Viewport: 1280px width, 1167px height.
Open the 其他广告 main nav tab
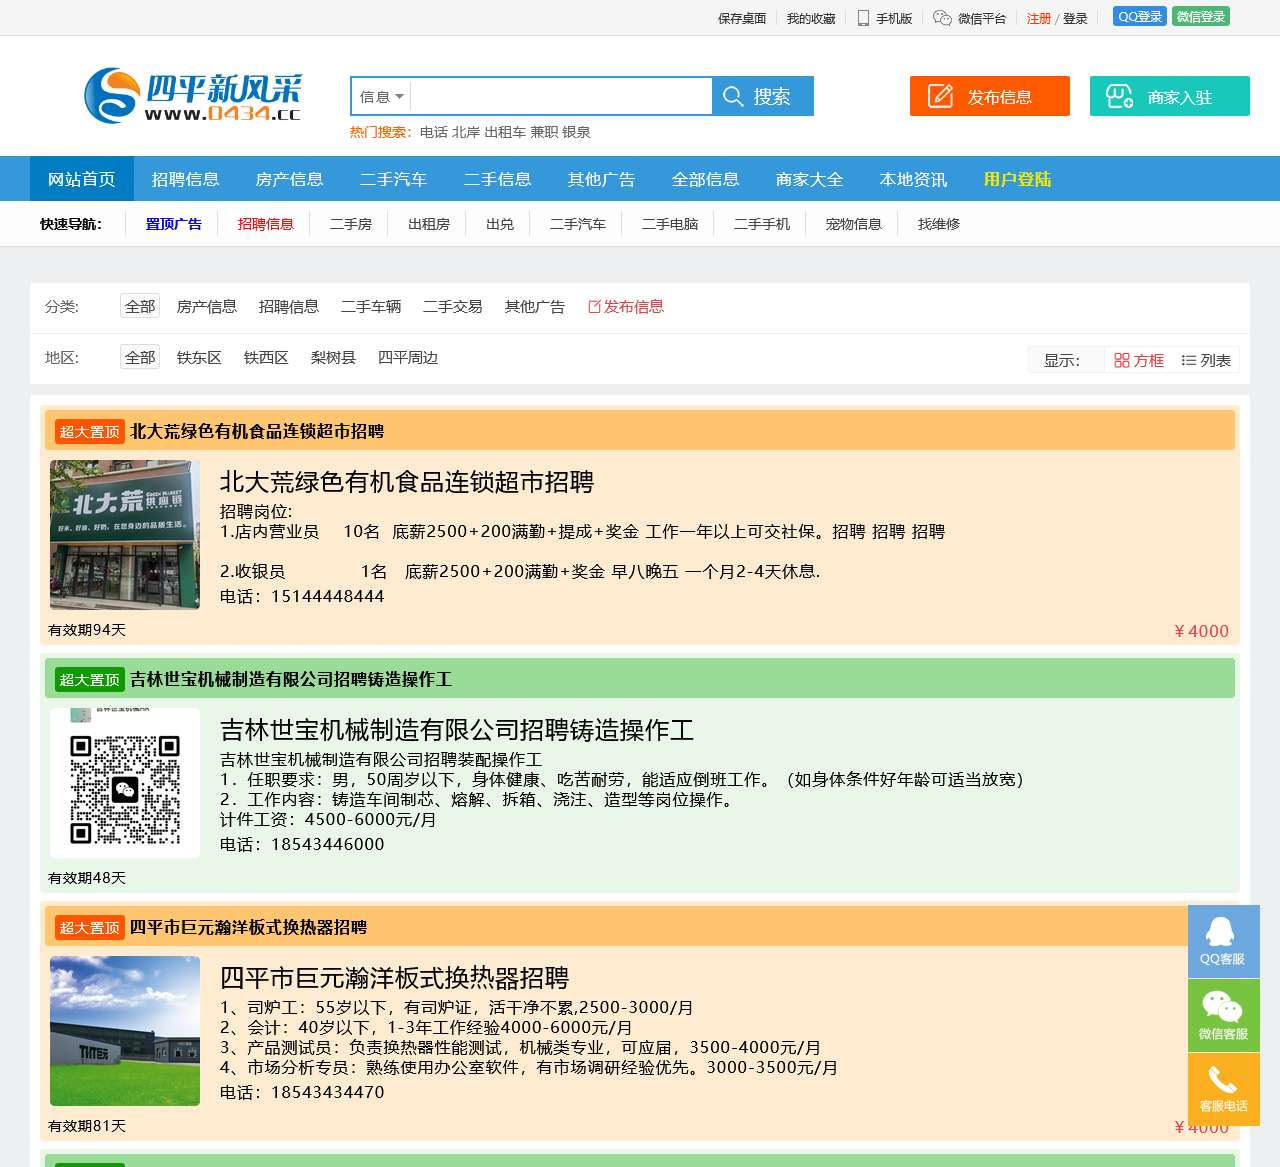602,179
